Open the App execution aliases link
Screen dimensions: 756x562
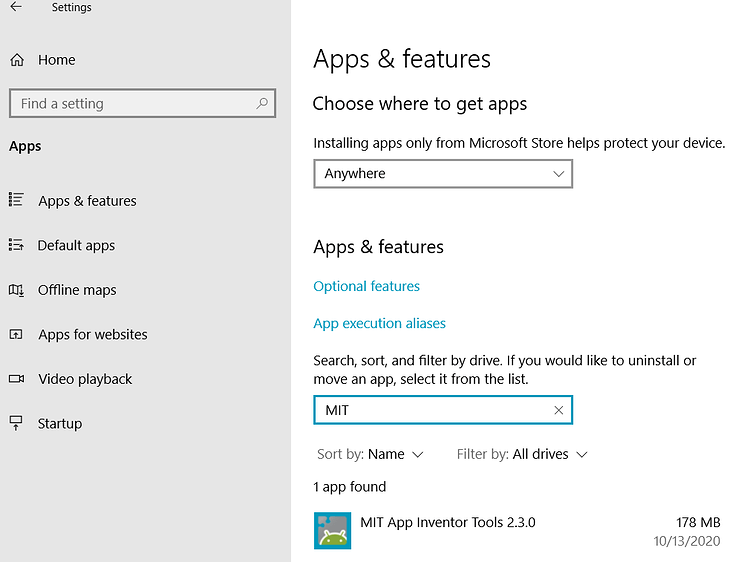pyautogui.click(x=379, y=323)
